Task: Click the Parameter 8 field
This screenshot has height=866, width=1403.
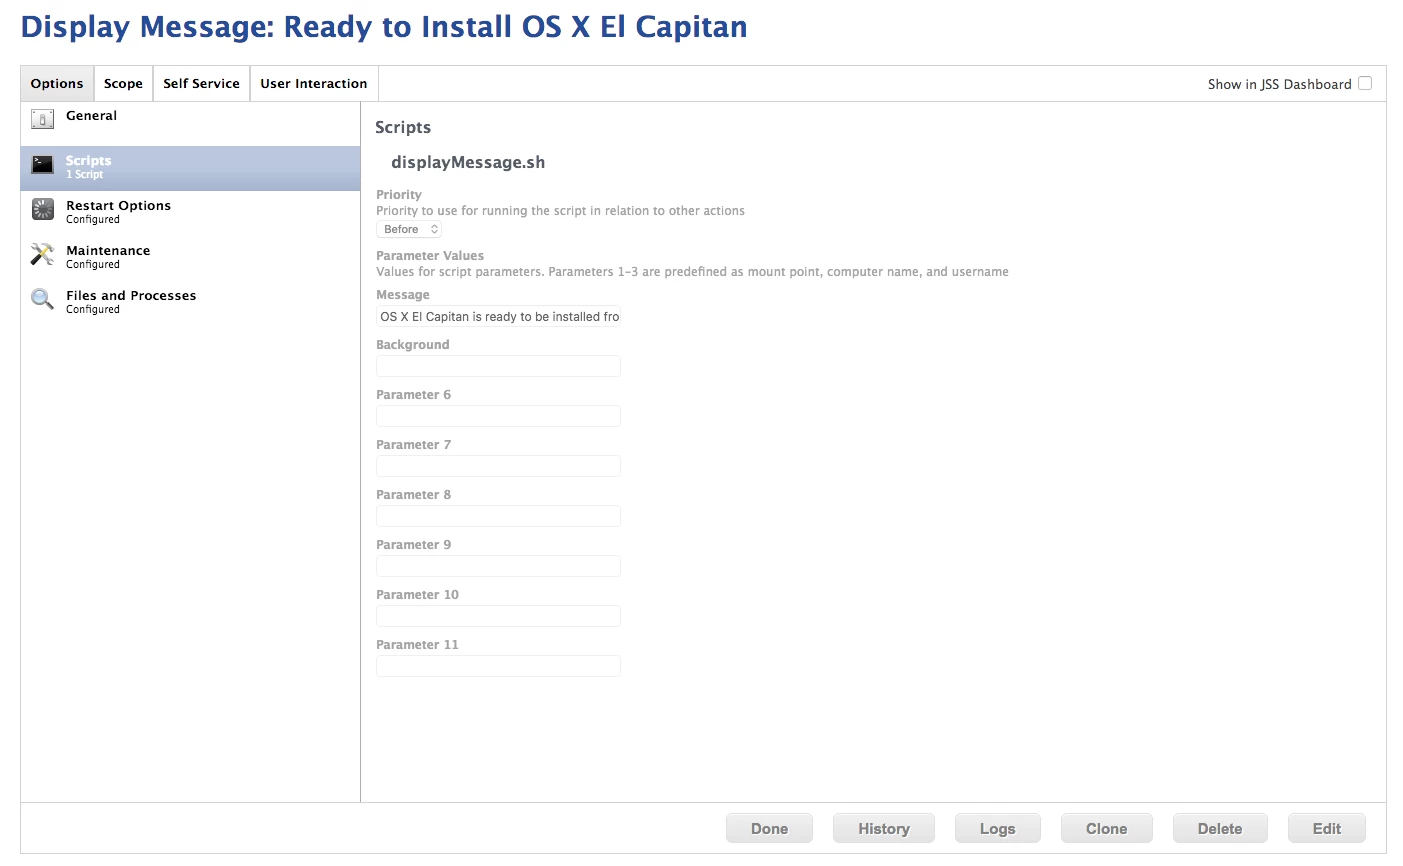Action: [498, 516]
